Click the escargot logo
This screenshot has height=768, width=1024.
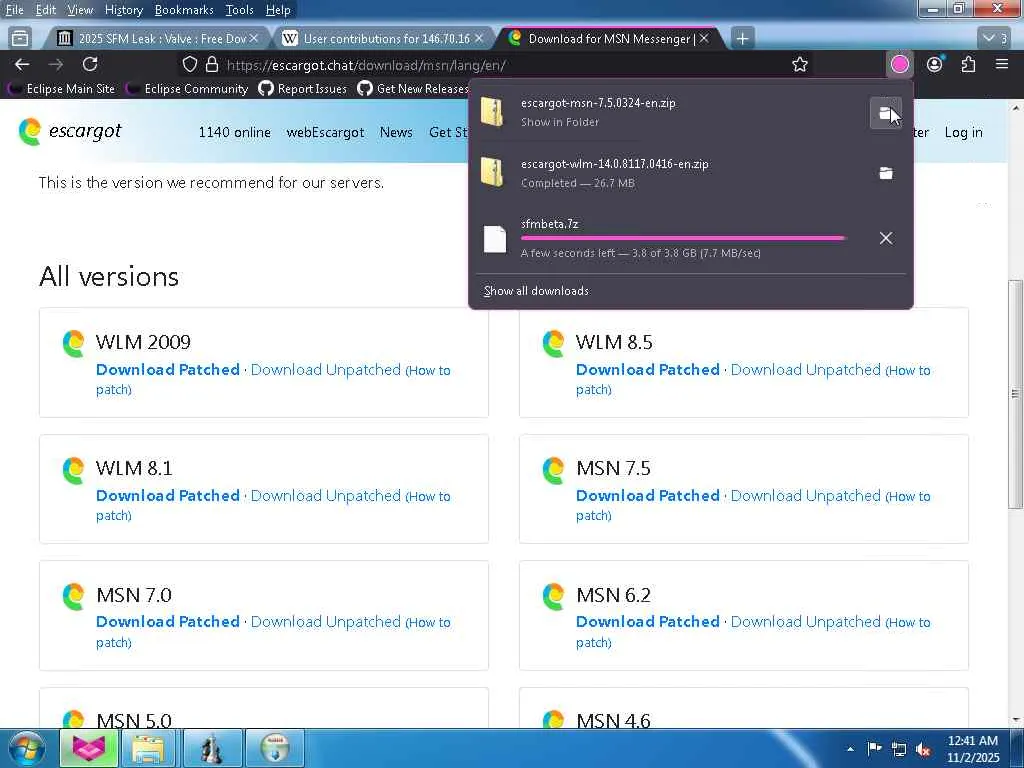[x=70, y=131]
